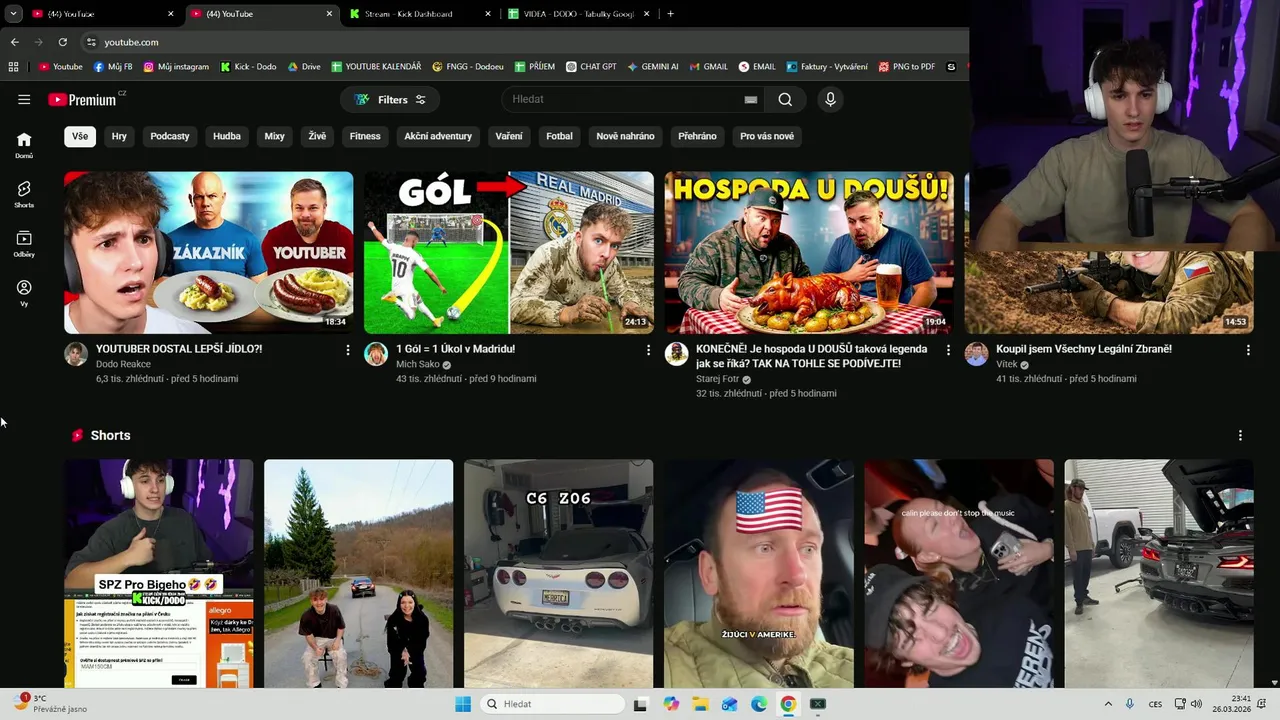
Task: Open the ZÁKAZNÍK vs YOUTUBER video thumbnail
Action: pyautogui.click(x=209, y=252)
